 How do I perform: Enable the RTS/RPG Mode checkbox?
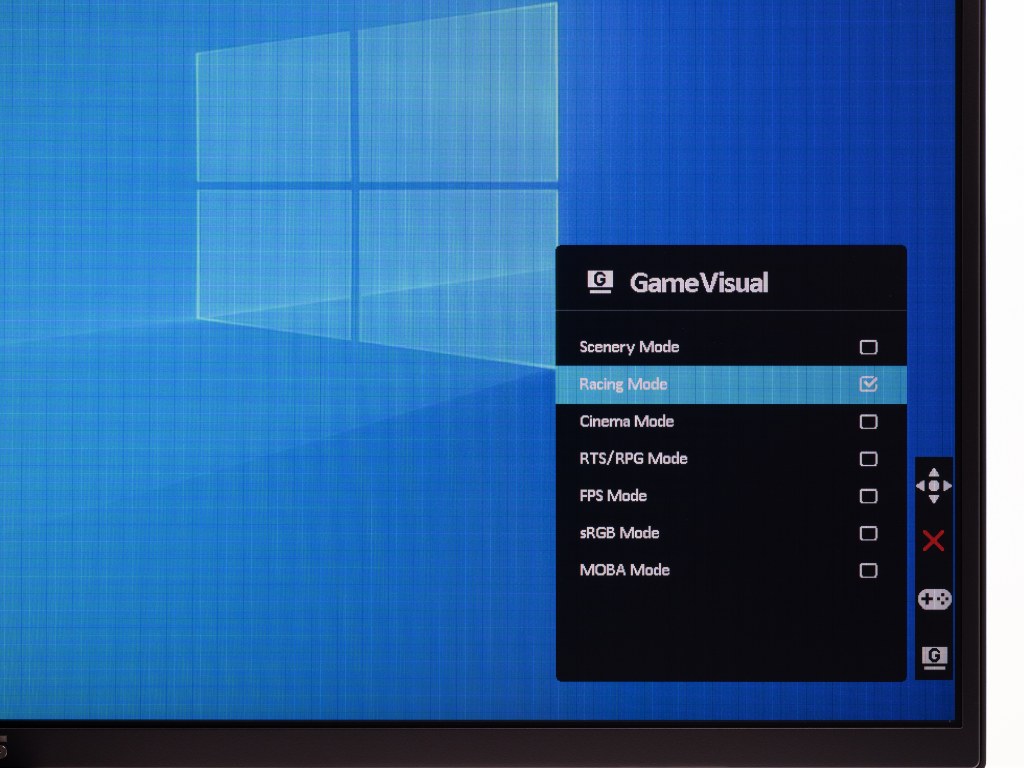(x=869, y=458)
